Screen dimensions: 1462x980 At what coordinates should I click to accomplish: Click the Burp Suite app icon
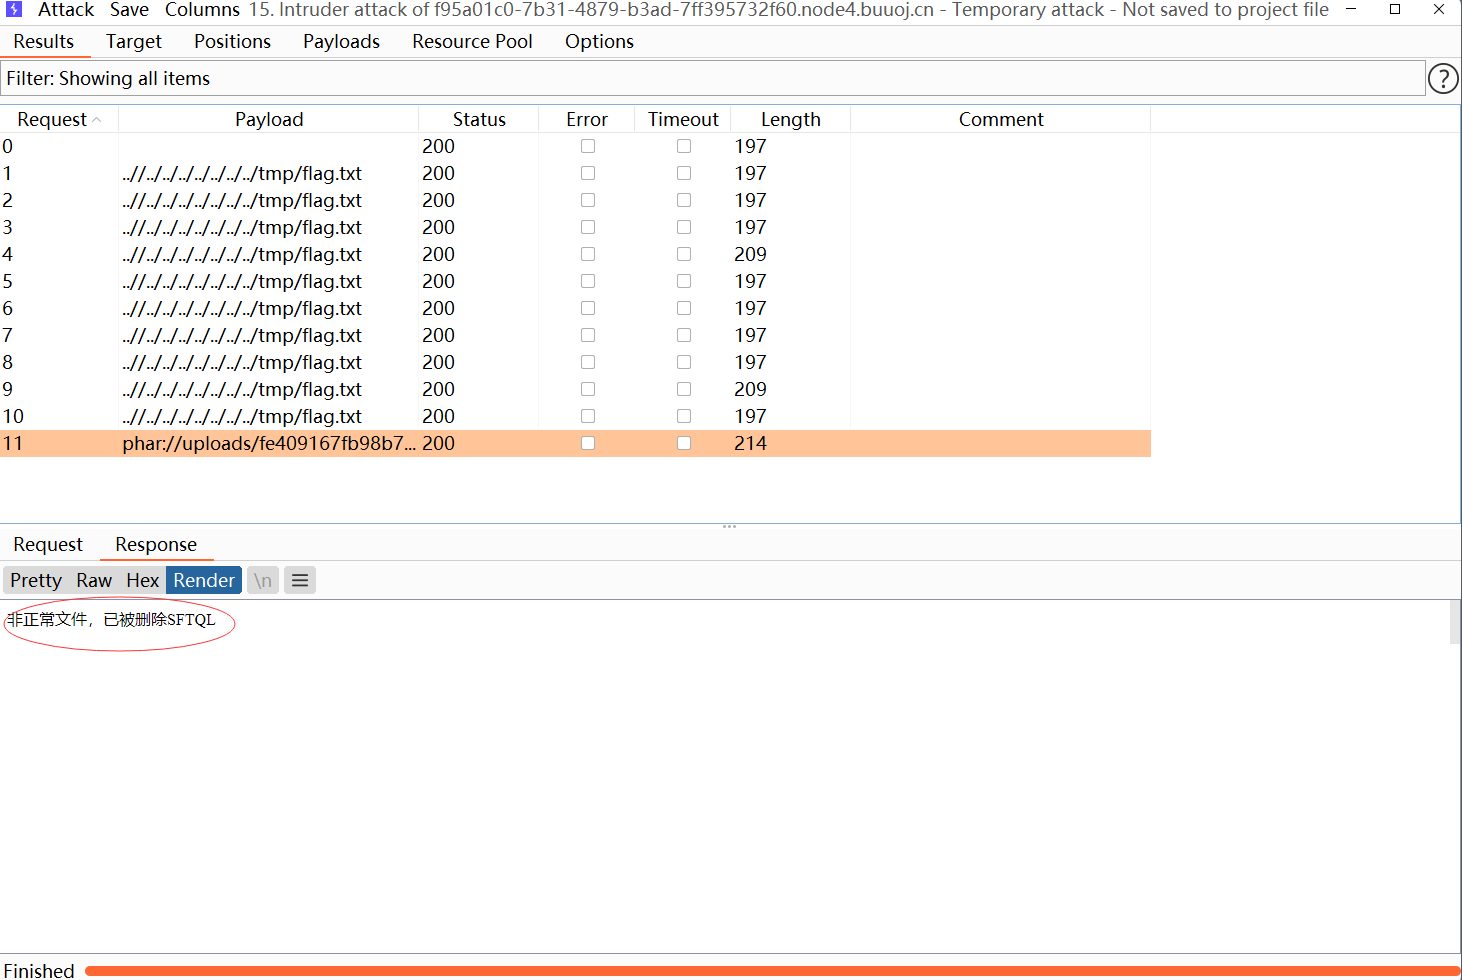point(14,10)
